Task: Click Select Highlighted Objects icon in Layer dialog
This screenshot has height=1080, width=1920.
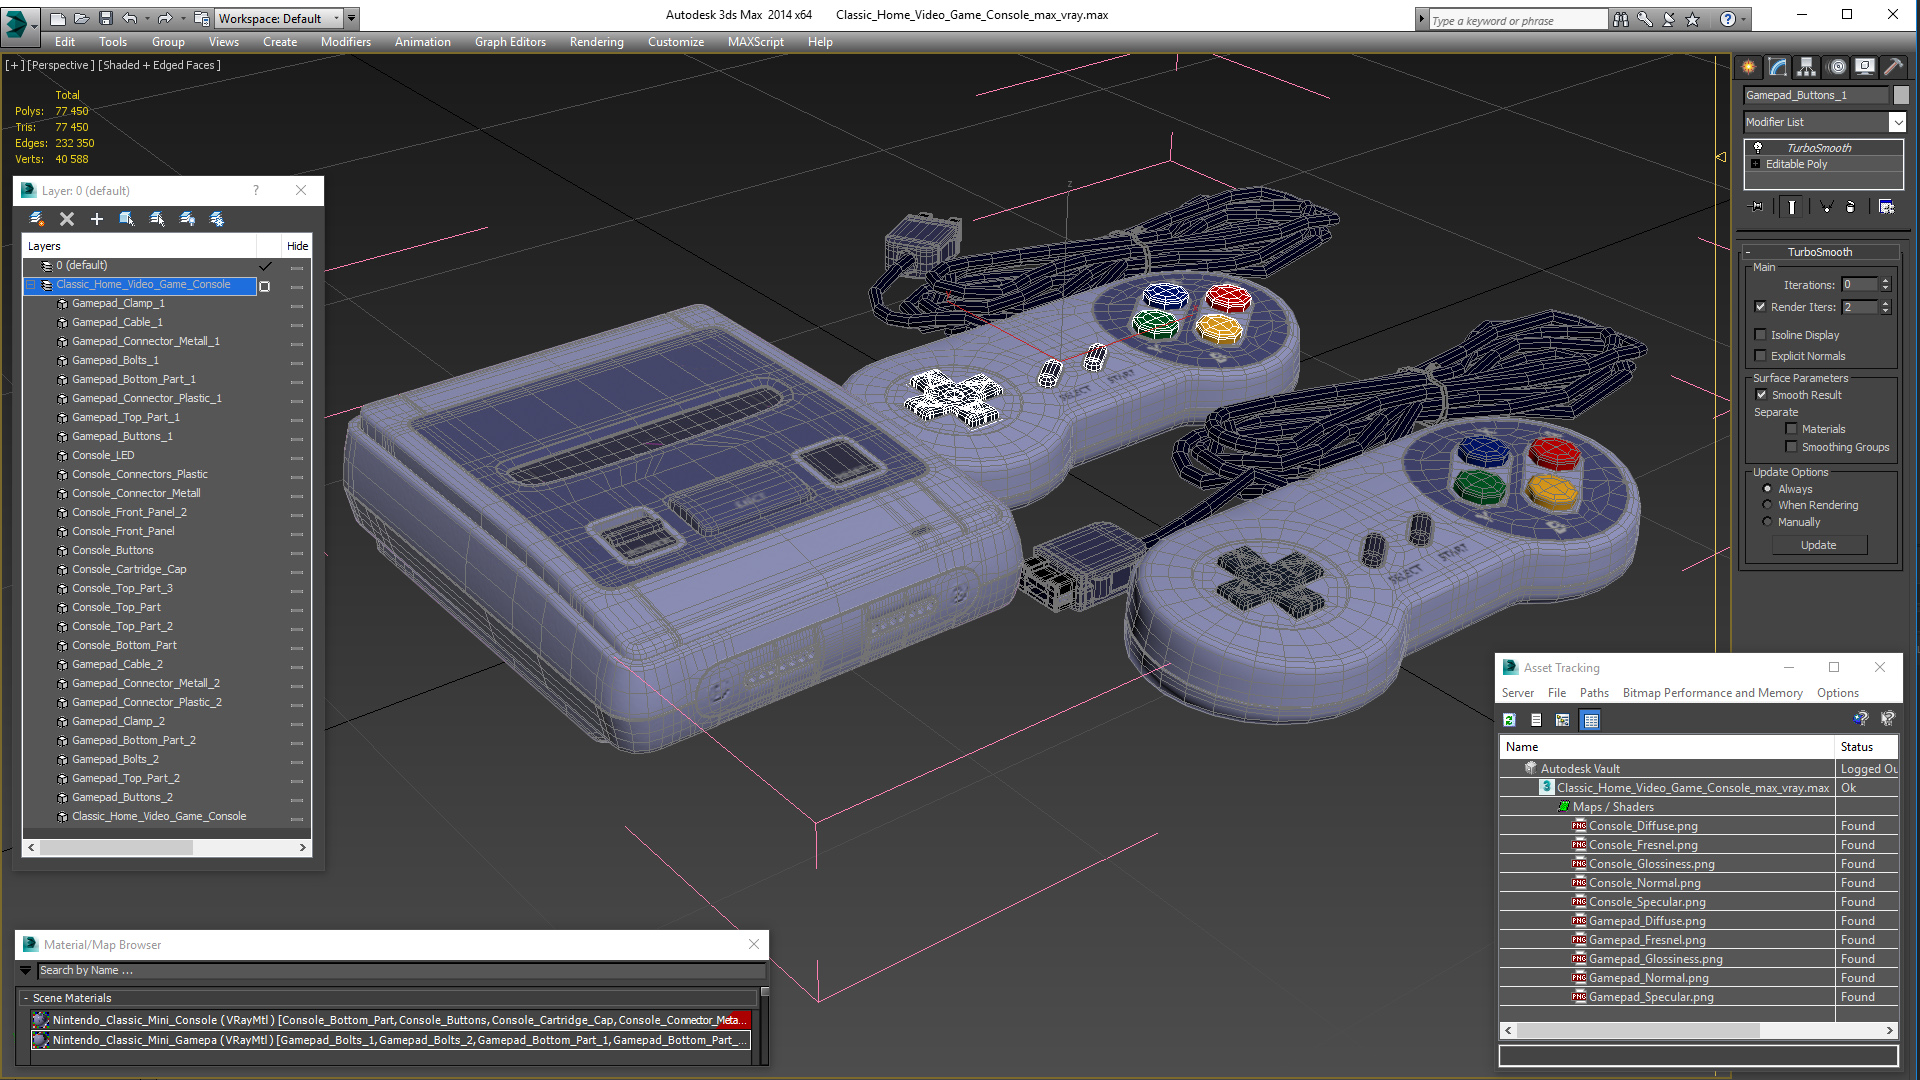Action: [x=127, y=219]
